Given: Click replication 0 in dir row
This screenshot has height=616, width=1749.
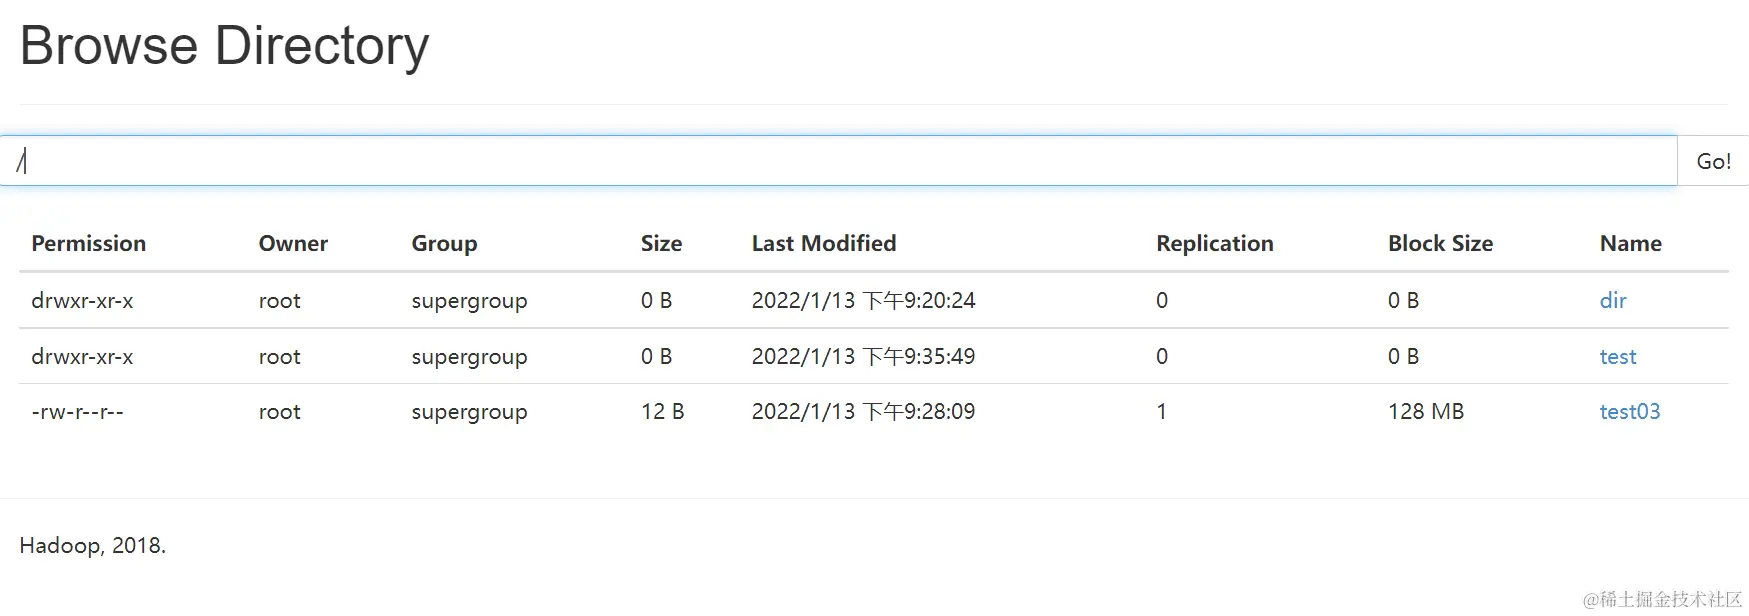Looking at the screenshot, I should pos(1162,300).
